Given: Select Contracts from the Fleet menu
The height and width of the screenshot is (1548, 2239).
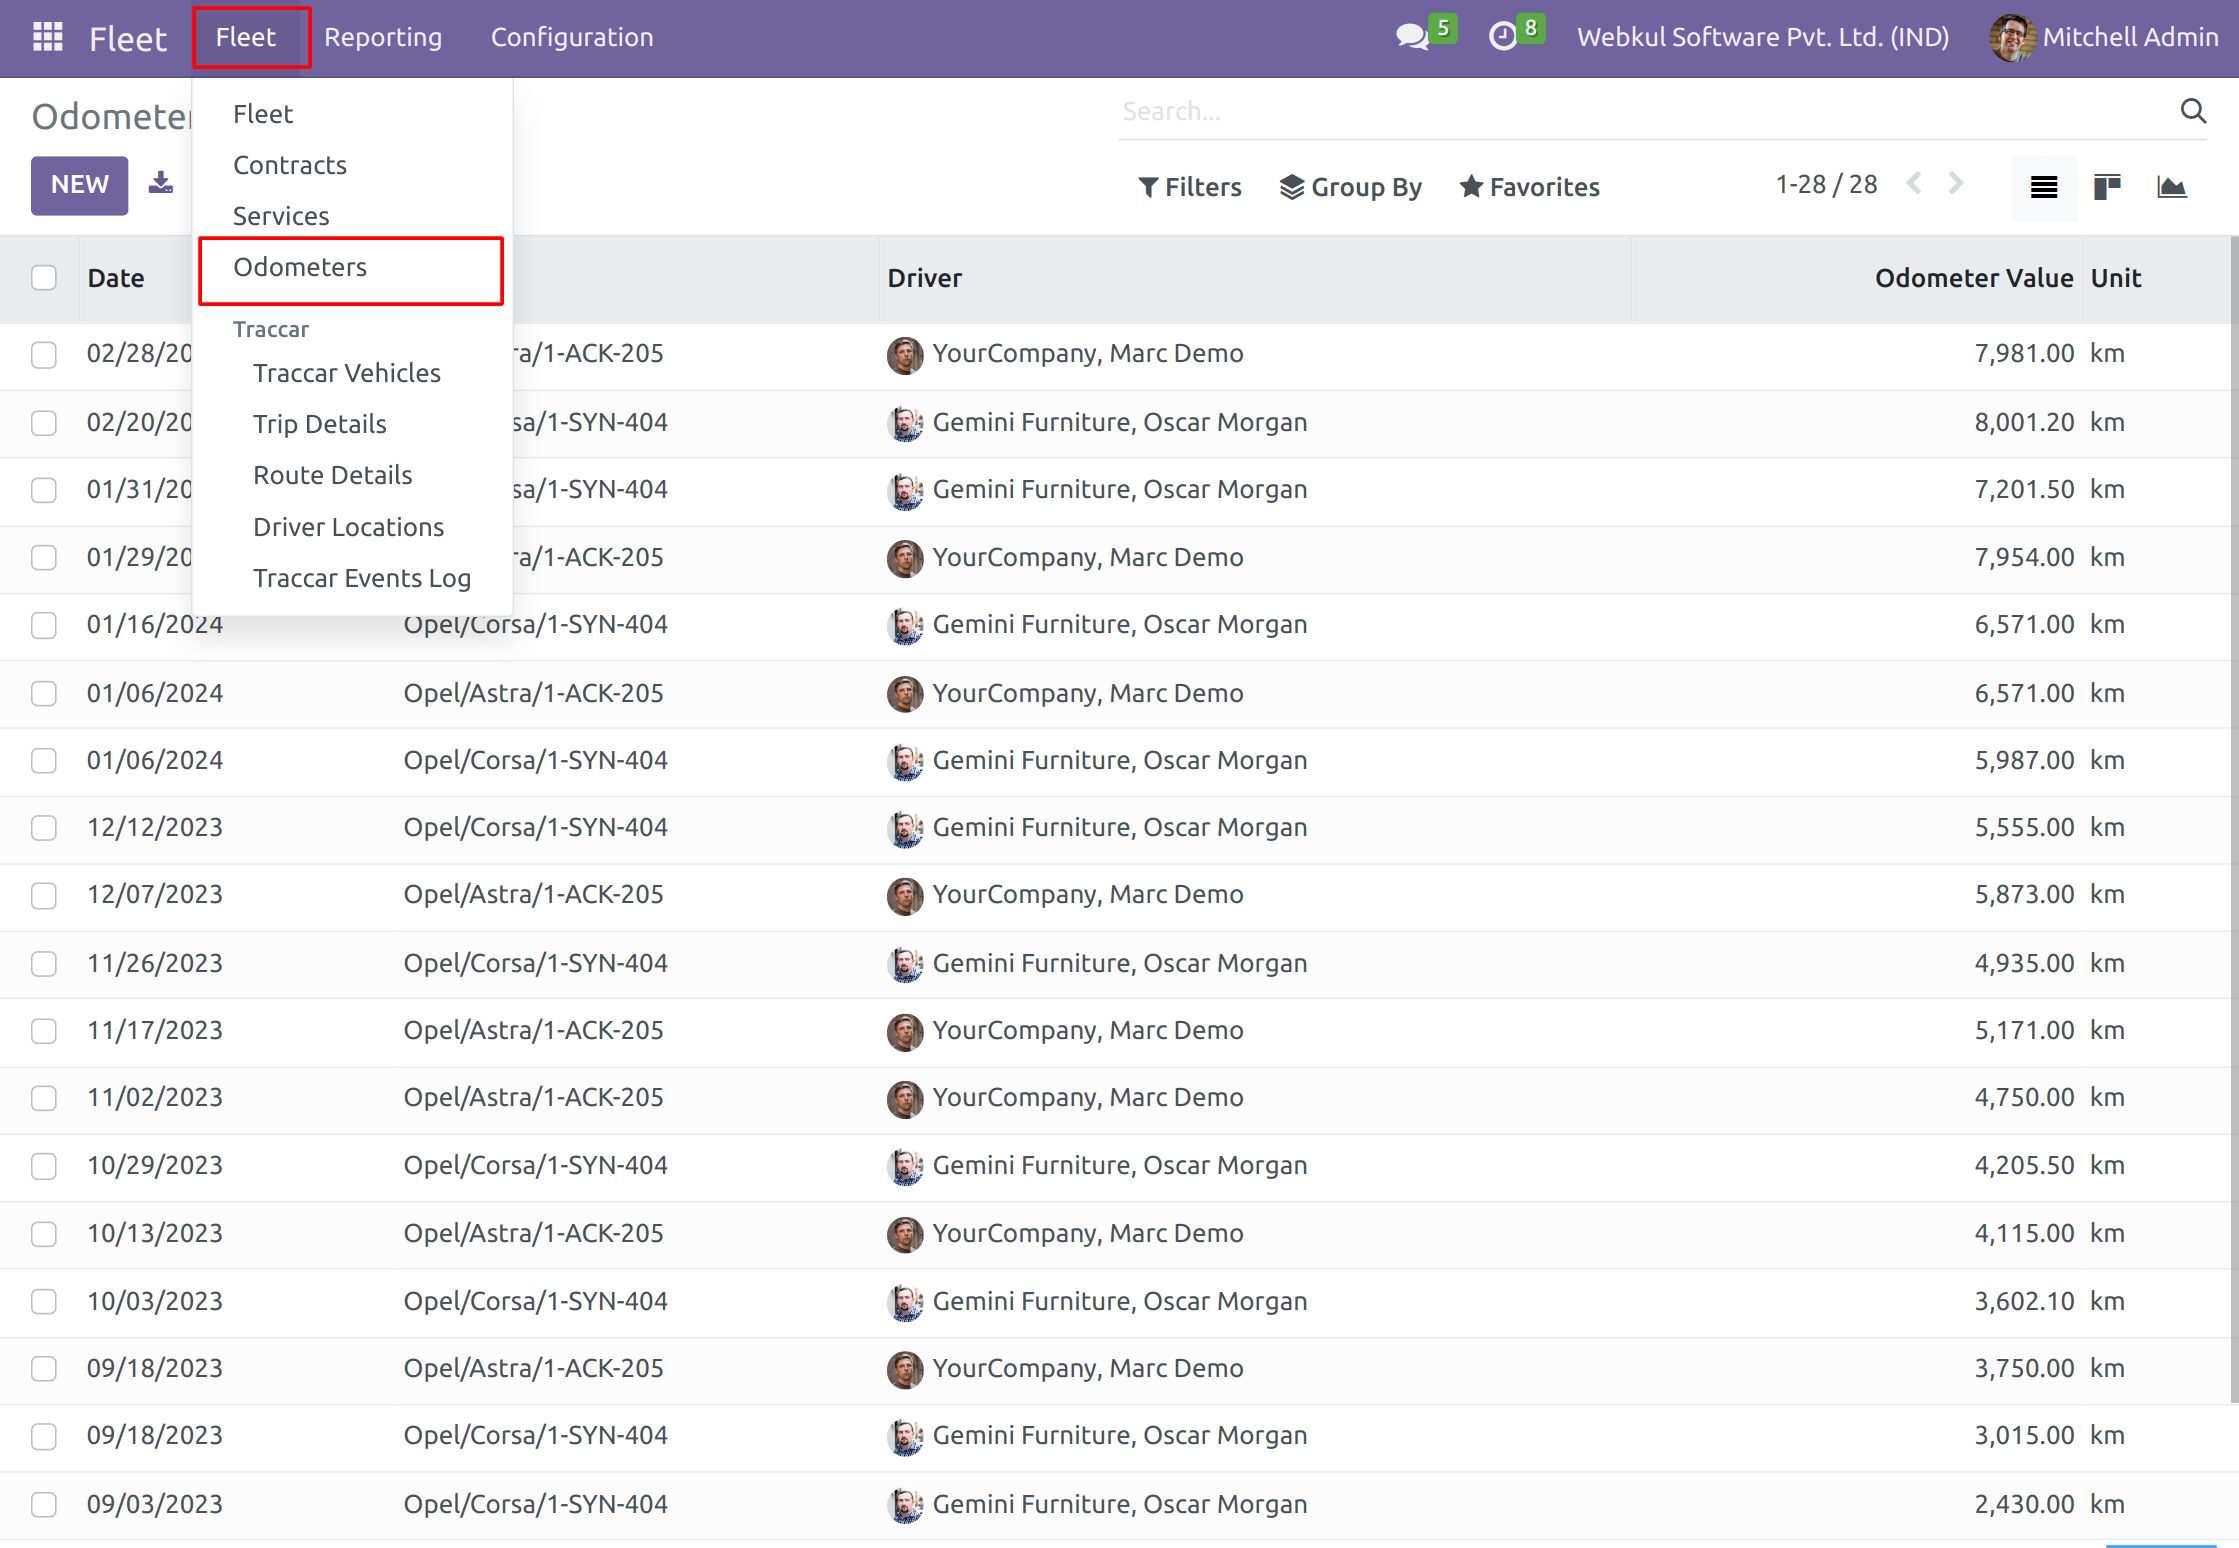Looking at the screenshot, I should [290, 165].
